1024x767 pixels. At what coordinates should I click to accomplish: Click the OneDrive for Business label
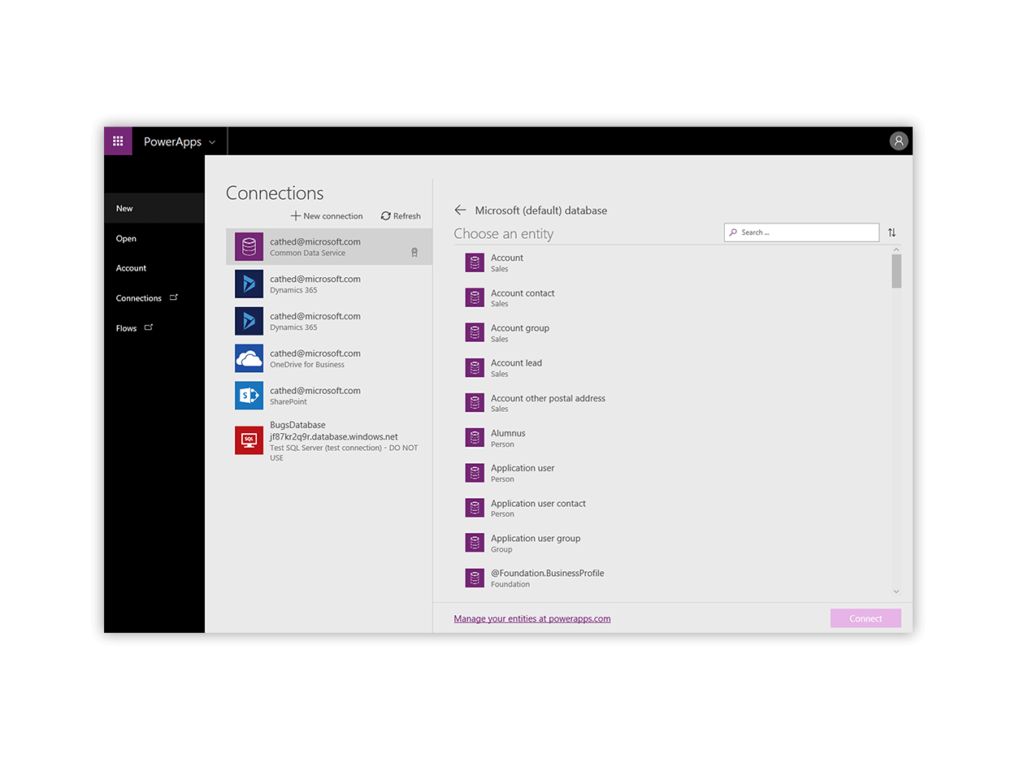point(307,365)
